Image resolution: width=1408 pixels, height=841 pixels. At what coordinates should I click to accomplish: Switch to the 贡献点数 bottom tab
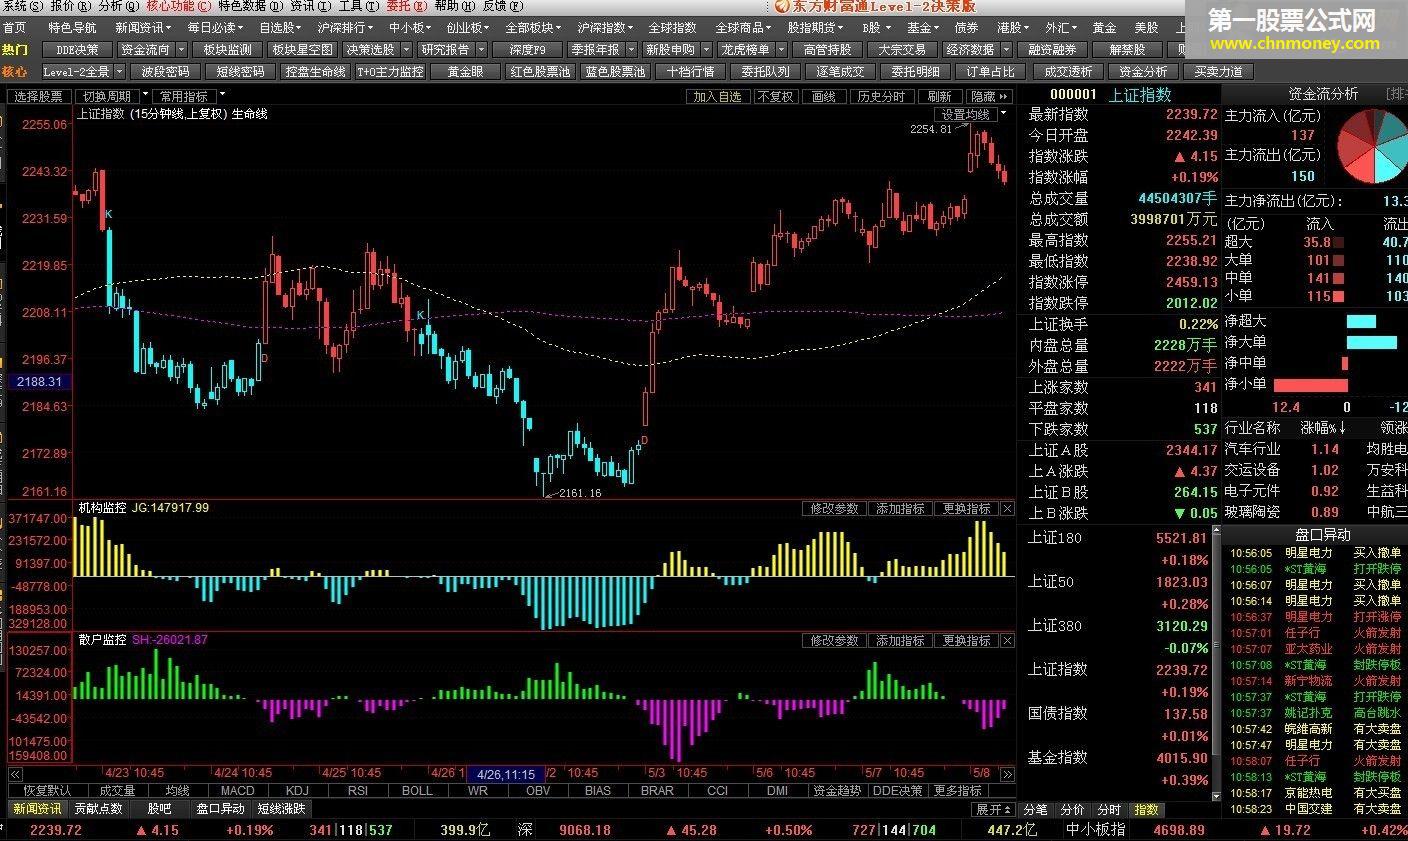pyautogui.click(x=99, y=808)
